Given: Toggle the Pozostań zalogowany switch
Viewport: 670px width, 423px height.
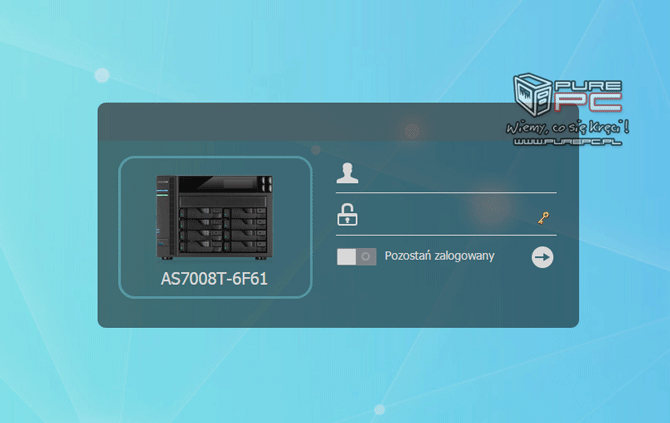Looking at the screenshot, I should [356, 257].
